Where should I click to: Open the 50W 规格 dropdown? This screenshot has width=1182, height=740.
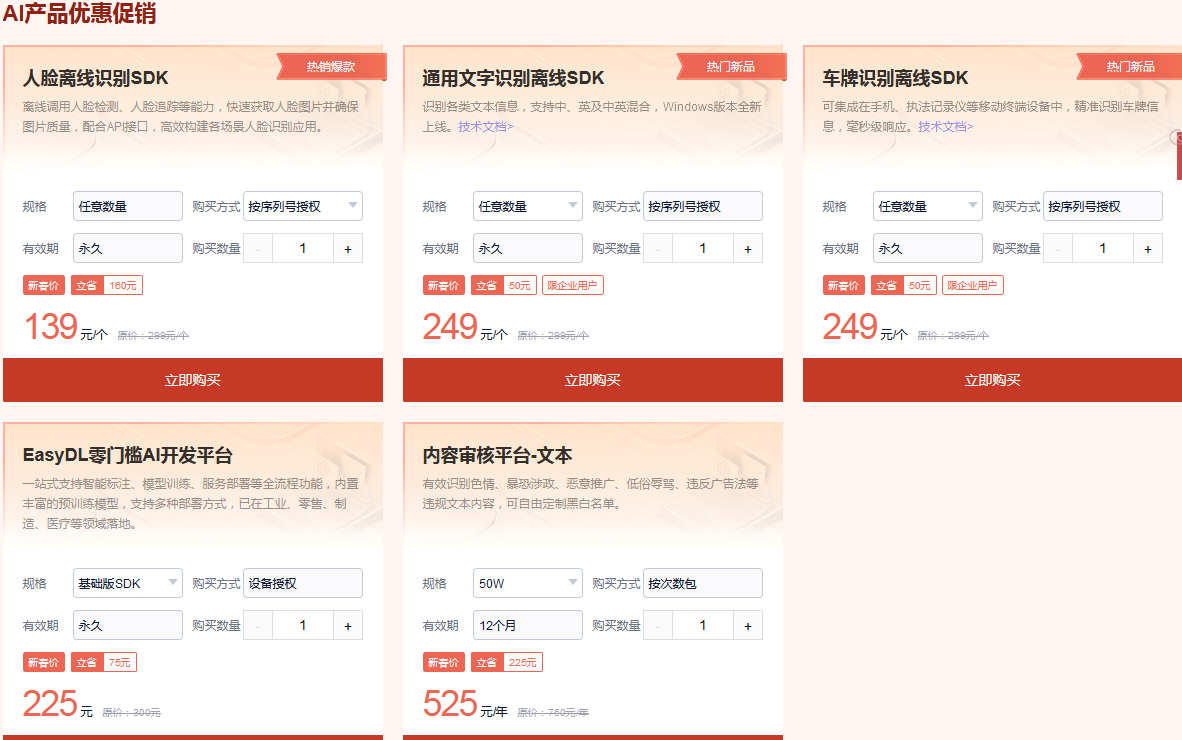[528, 583]
